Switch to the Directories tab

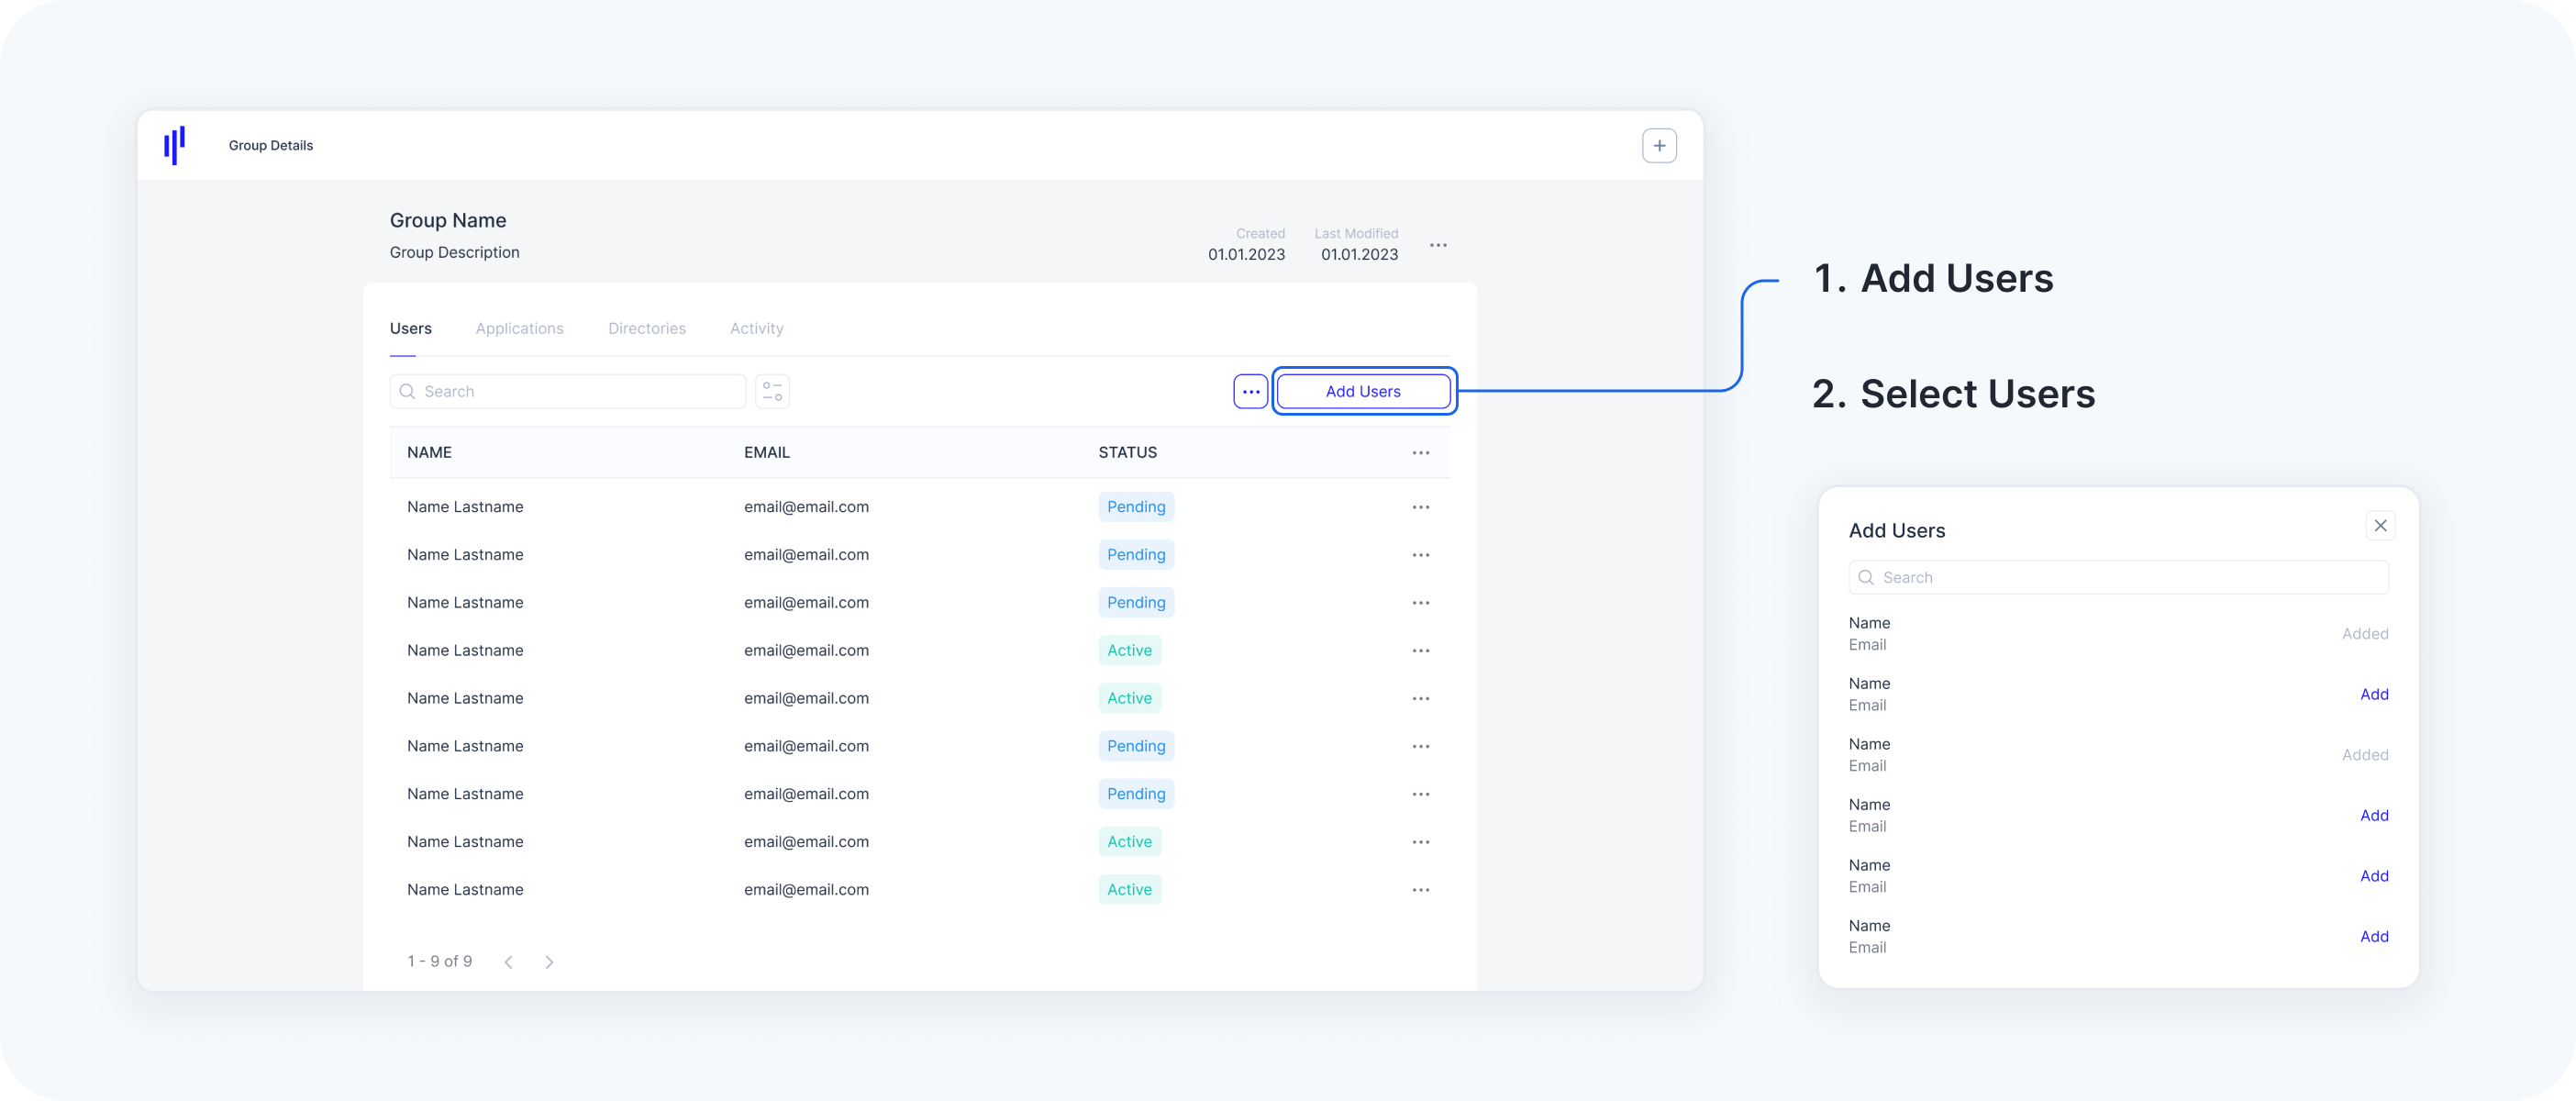point(646,329)
